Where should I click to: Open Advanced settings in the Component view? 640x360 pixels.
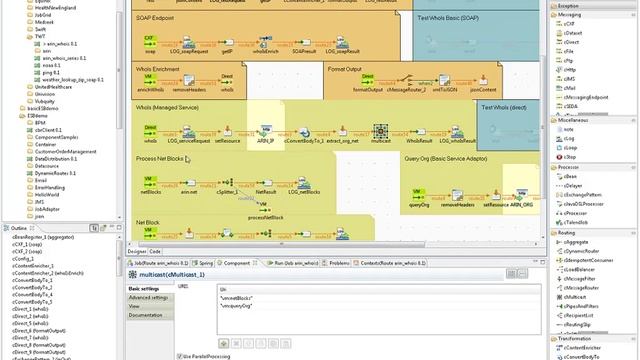[x=150, y=298]
